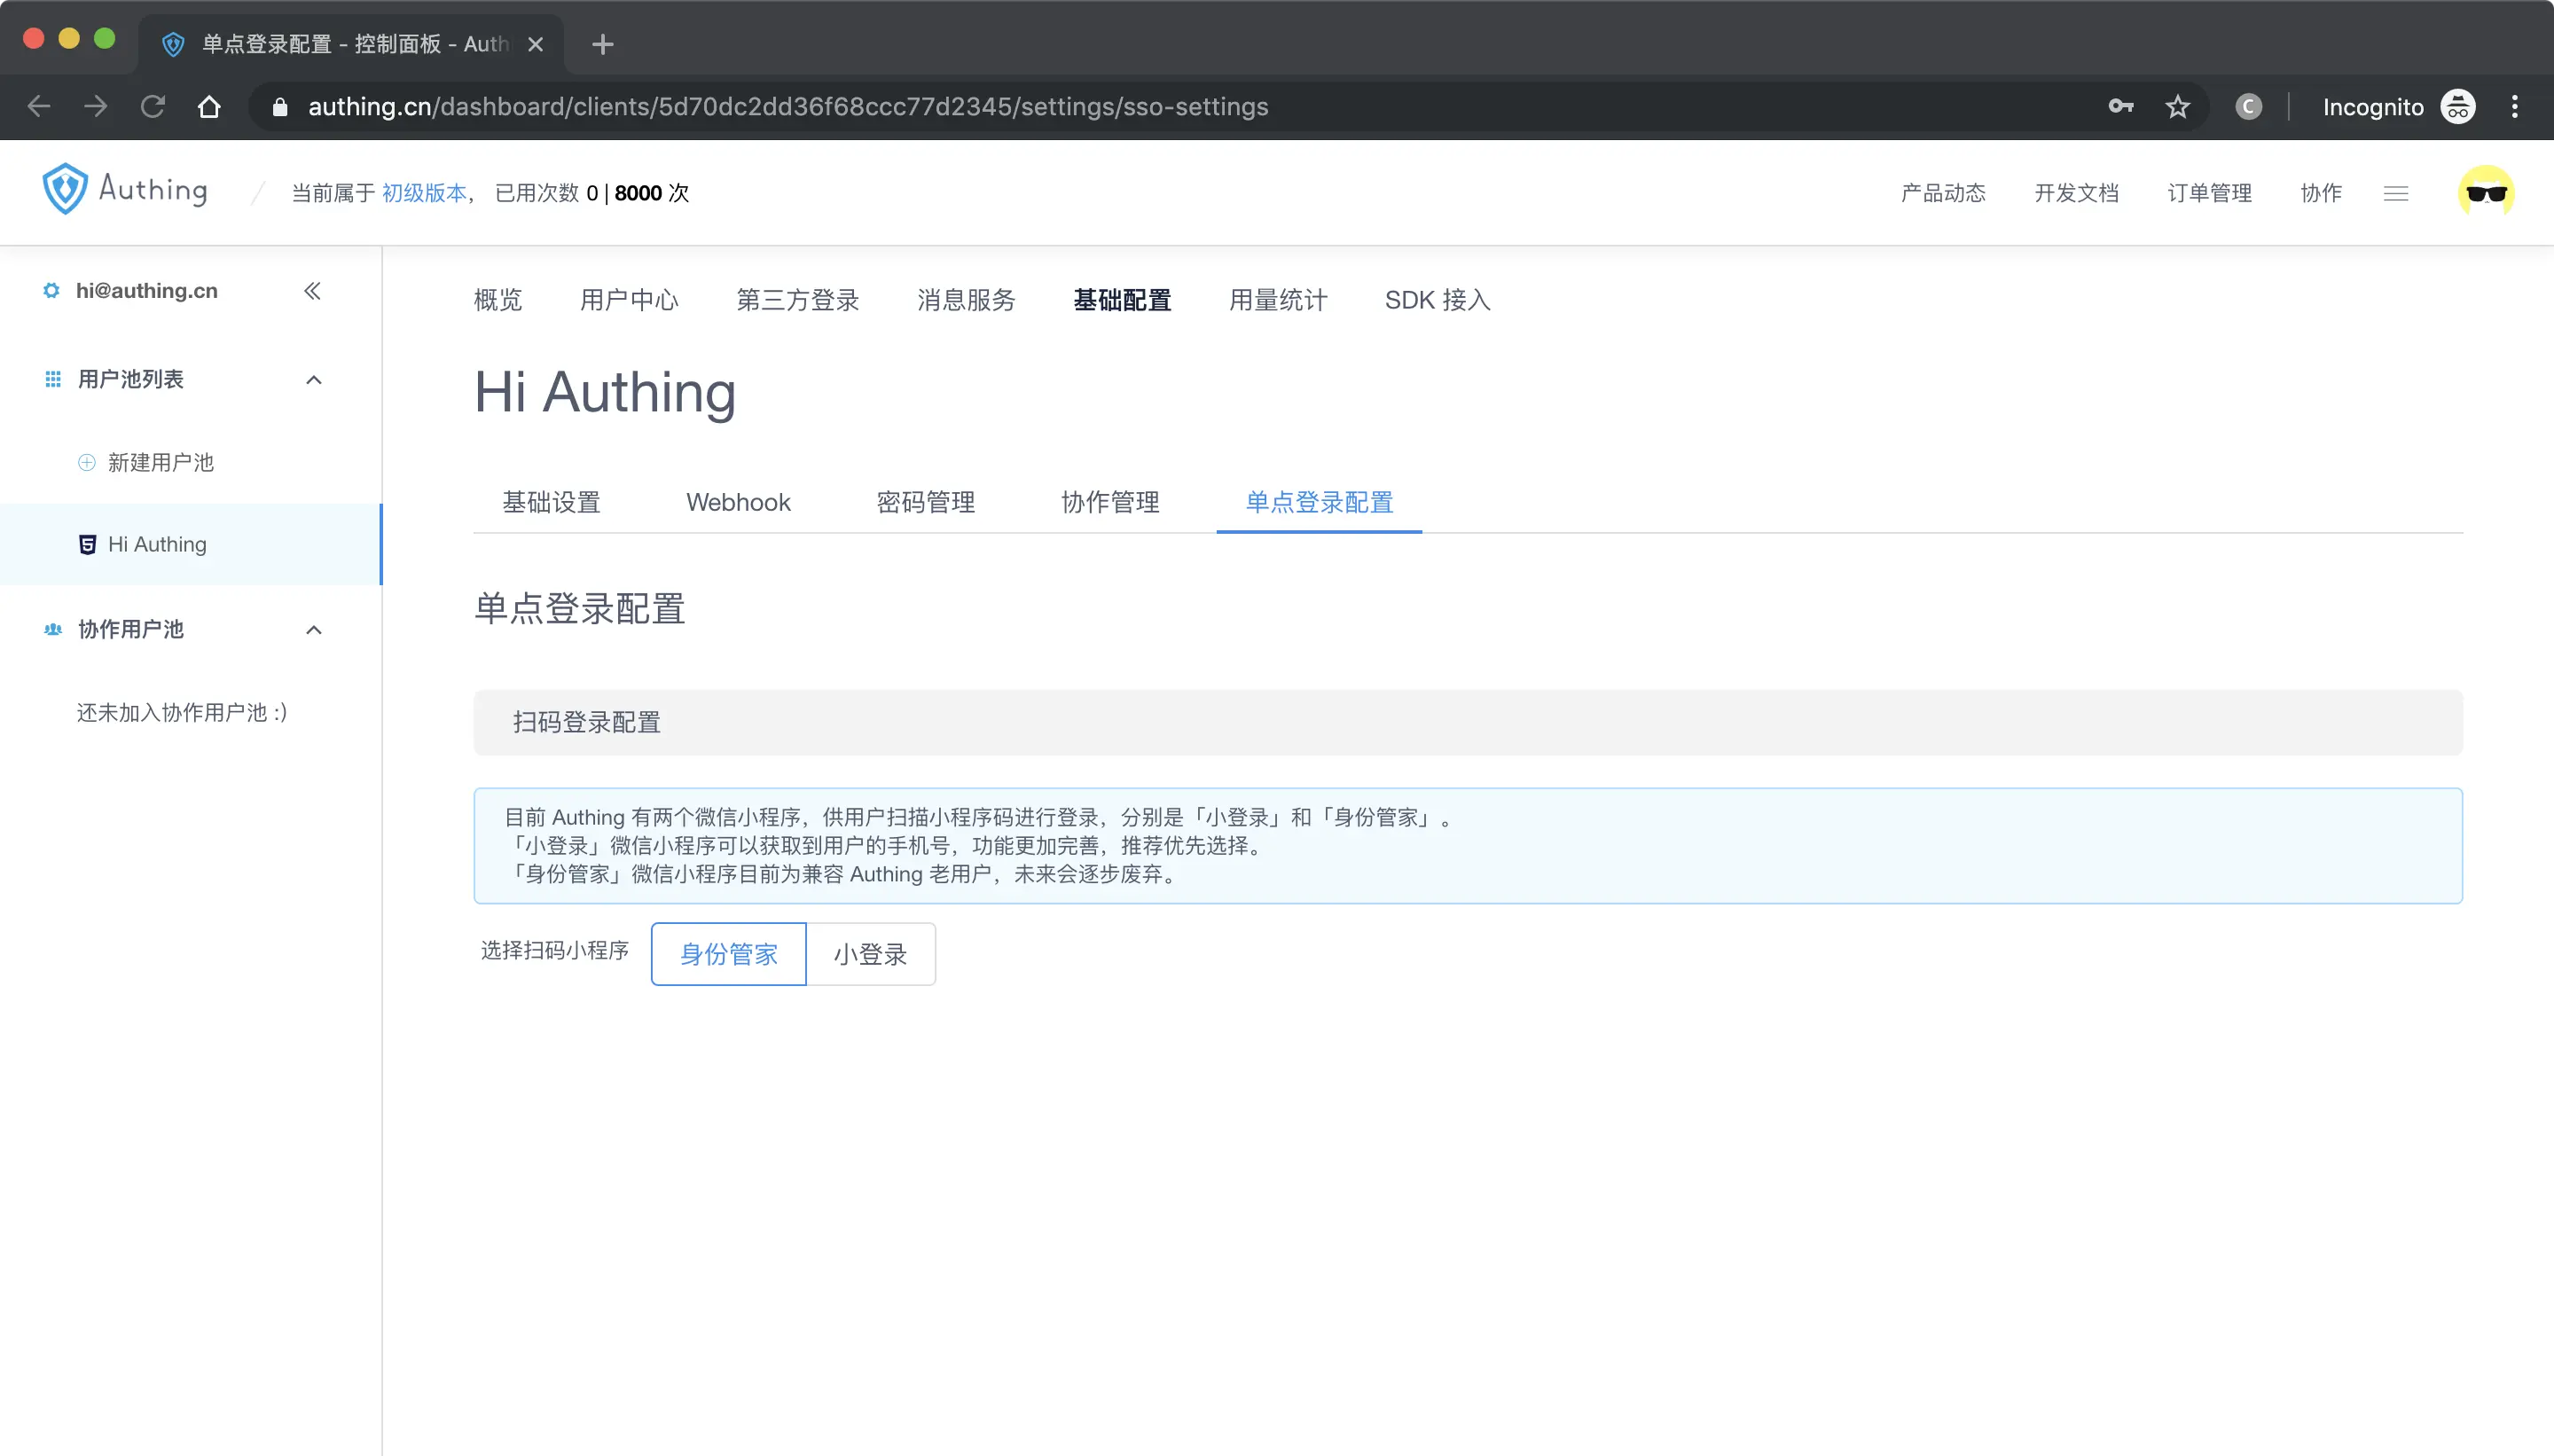The height and width of the screenshot is (1456, 2554).
Task: Click the Authing shield logo
Action: (65, 190)
